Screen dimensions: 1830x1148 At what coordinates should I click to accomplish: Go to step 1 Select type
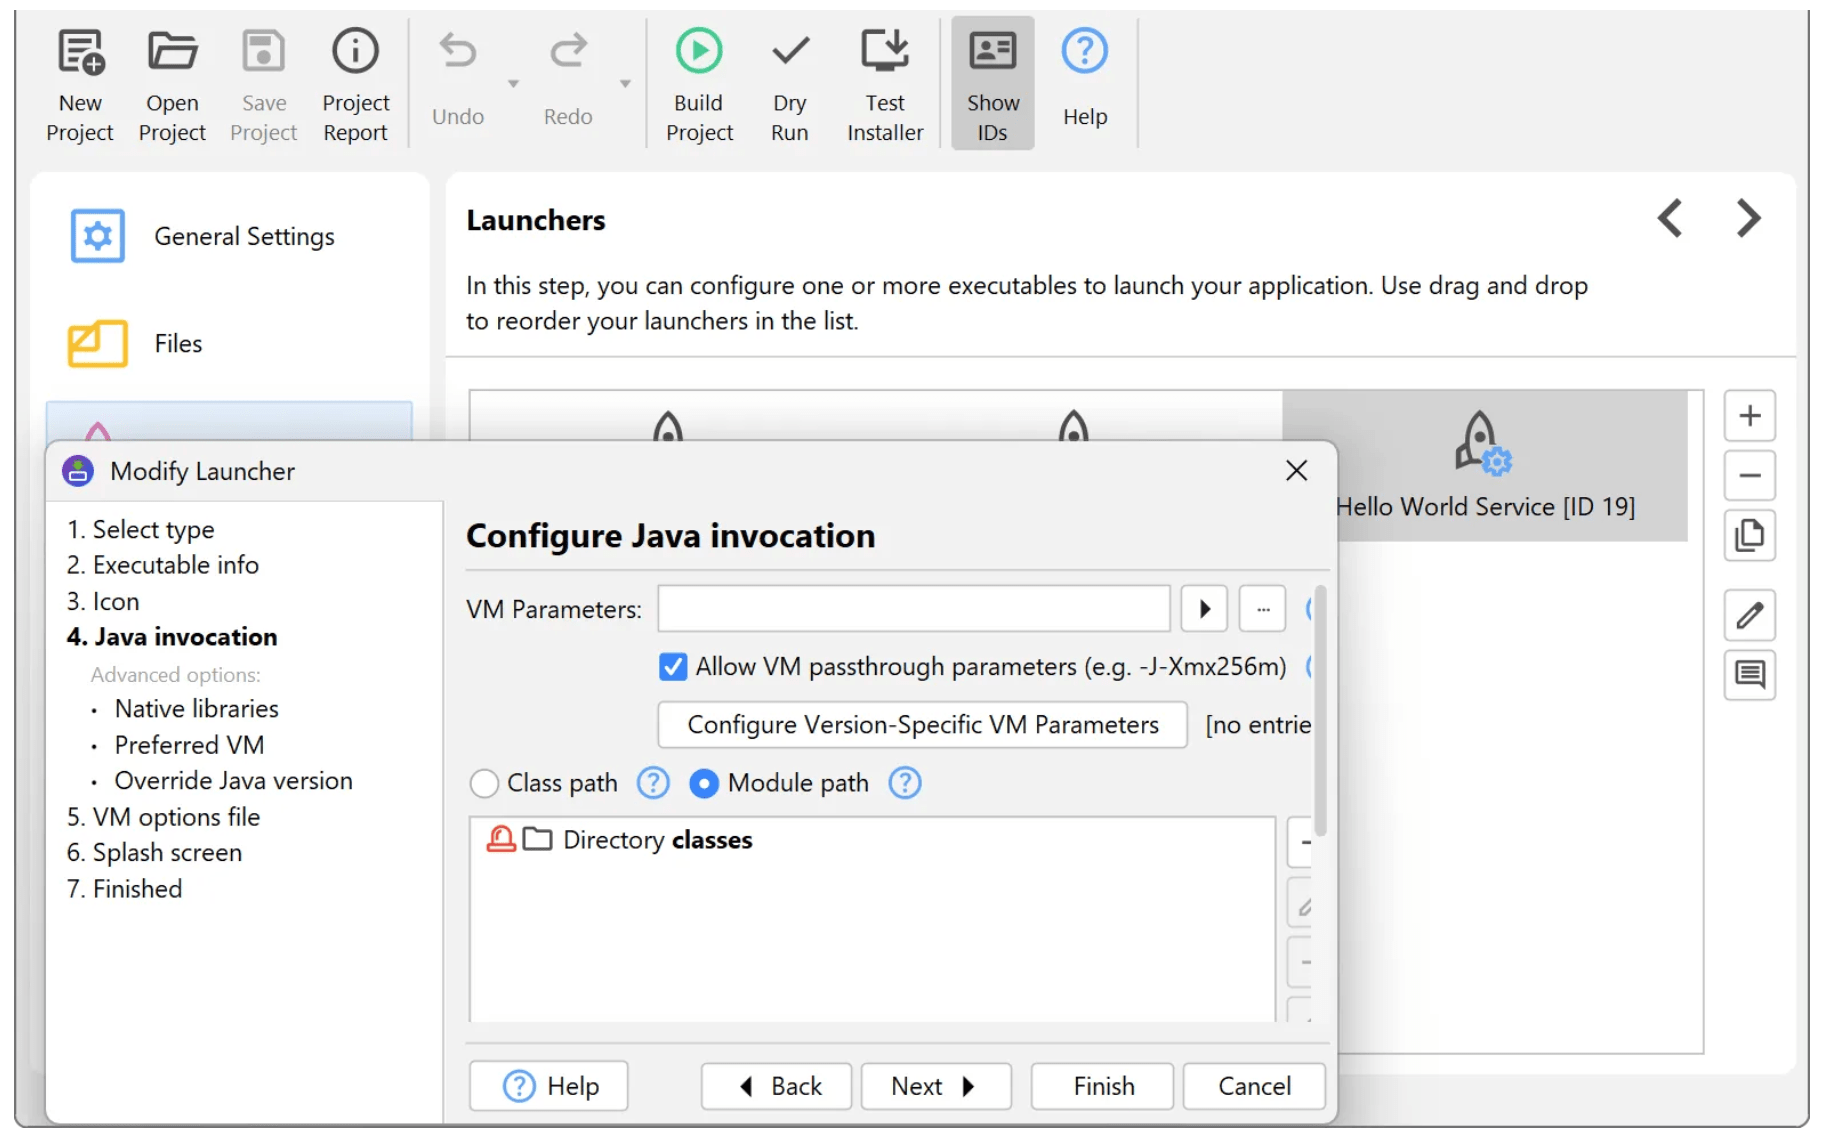(x=141, y=529)
